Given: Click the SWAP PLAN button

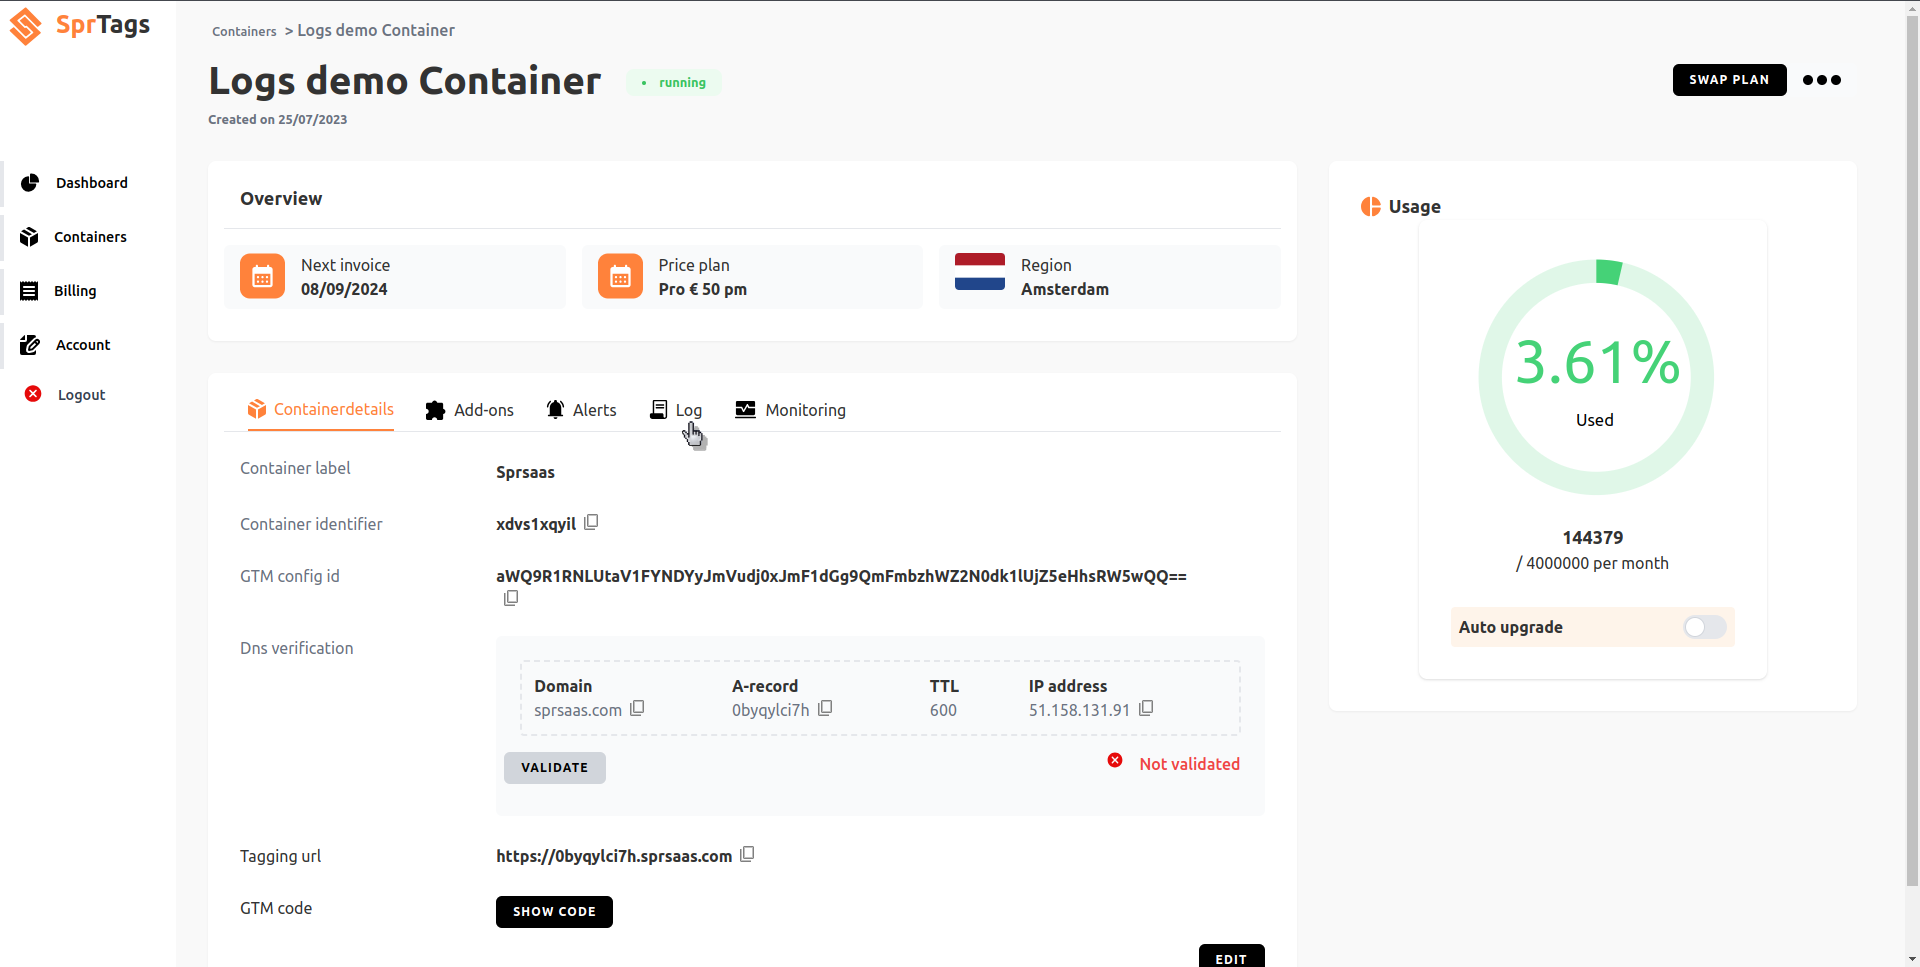Looking at the screenshot, I should [x=1729, y=80].
